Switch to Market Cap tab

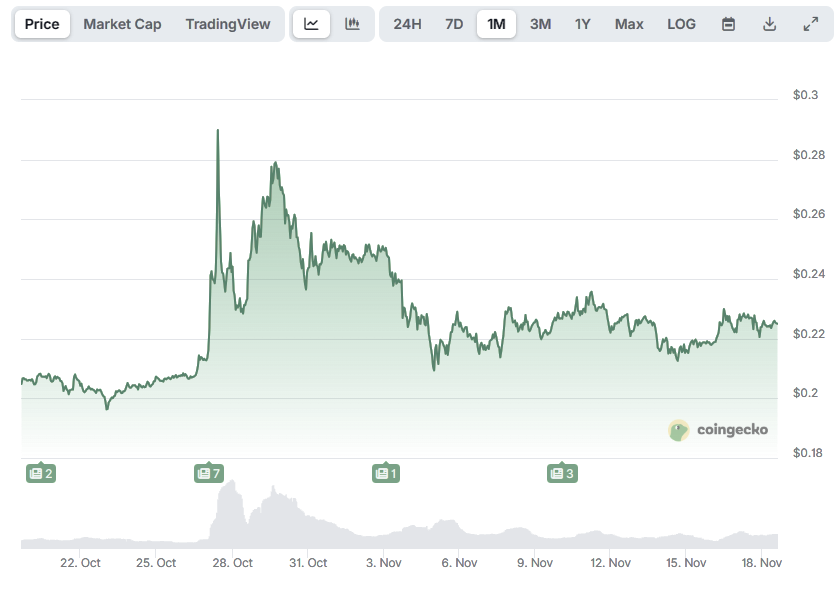click(x=122, y=24)
